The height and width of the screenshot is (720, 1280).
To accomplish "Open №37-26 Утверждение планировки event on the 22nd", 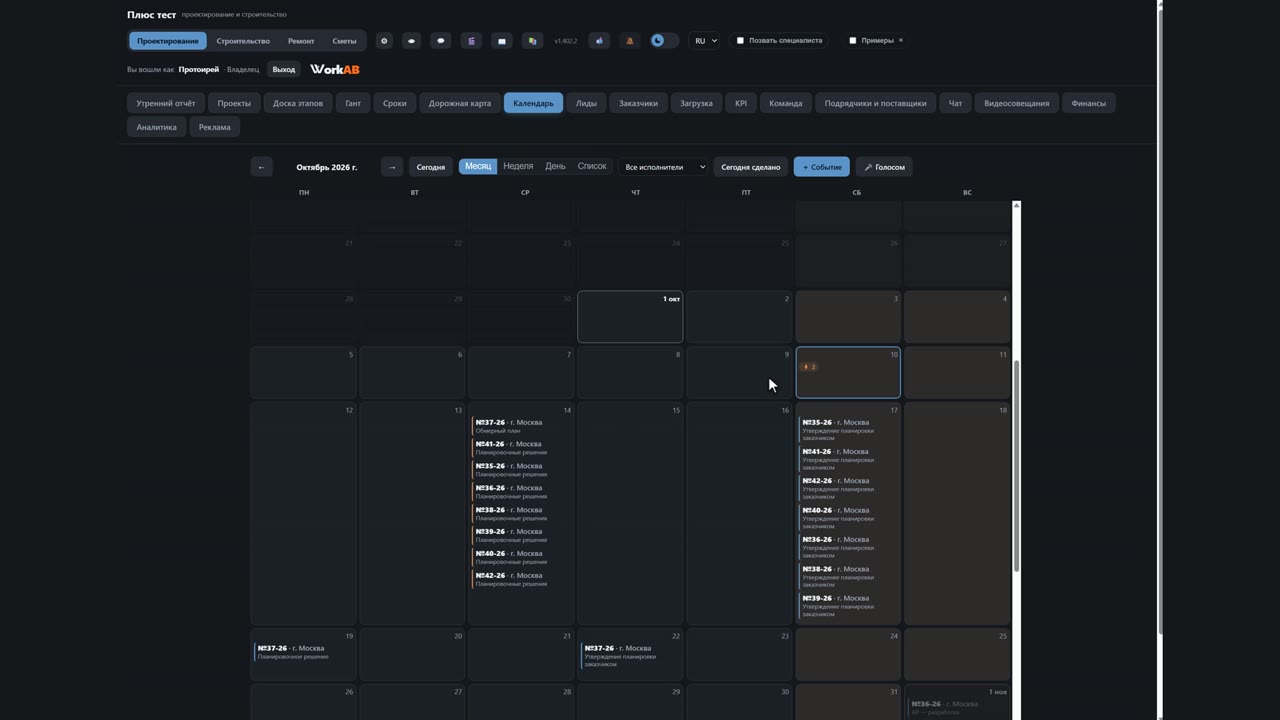I will (x=631, y=656).
